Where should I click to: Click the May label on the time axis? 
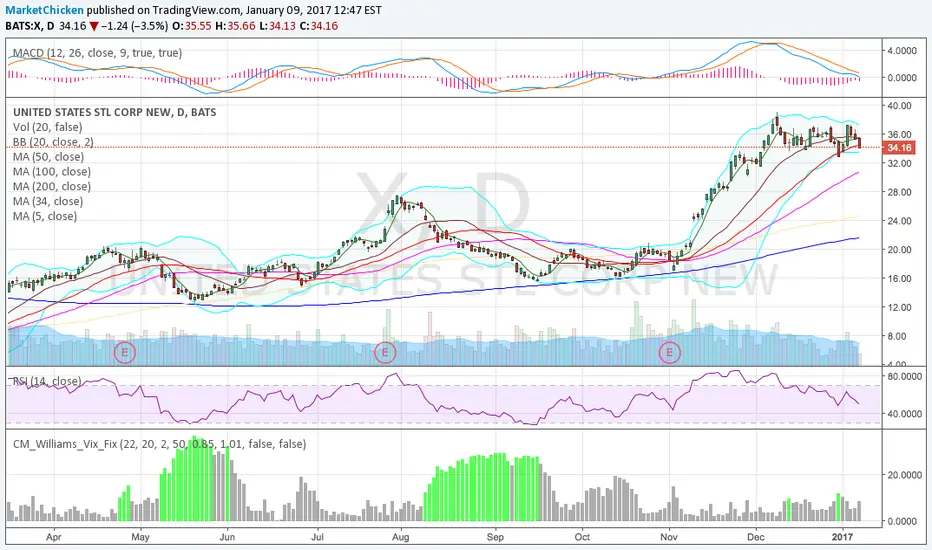[x=140, y=537]
